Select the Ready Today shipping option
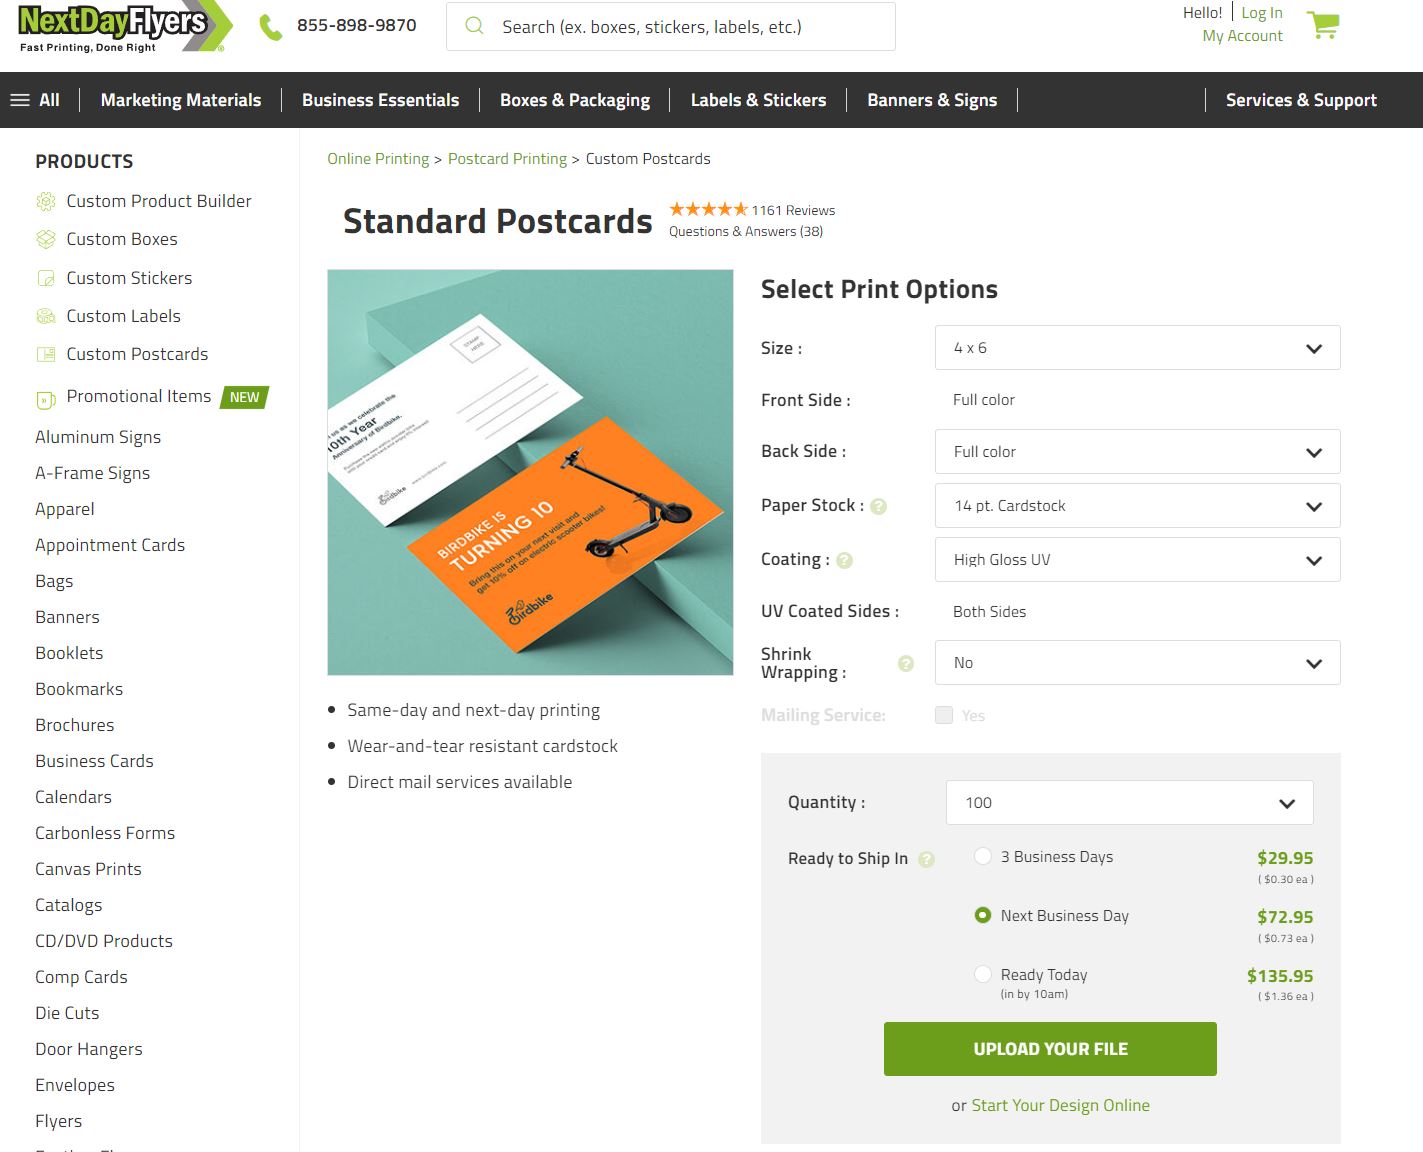The height and width of the screenshot is (1152, 1423). [983, 974]
